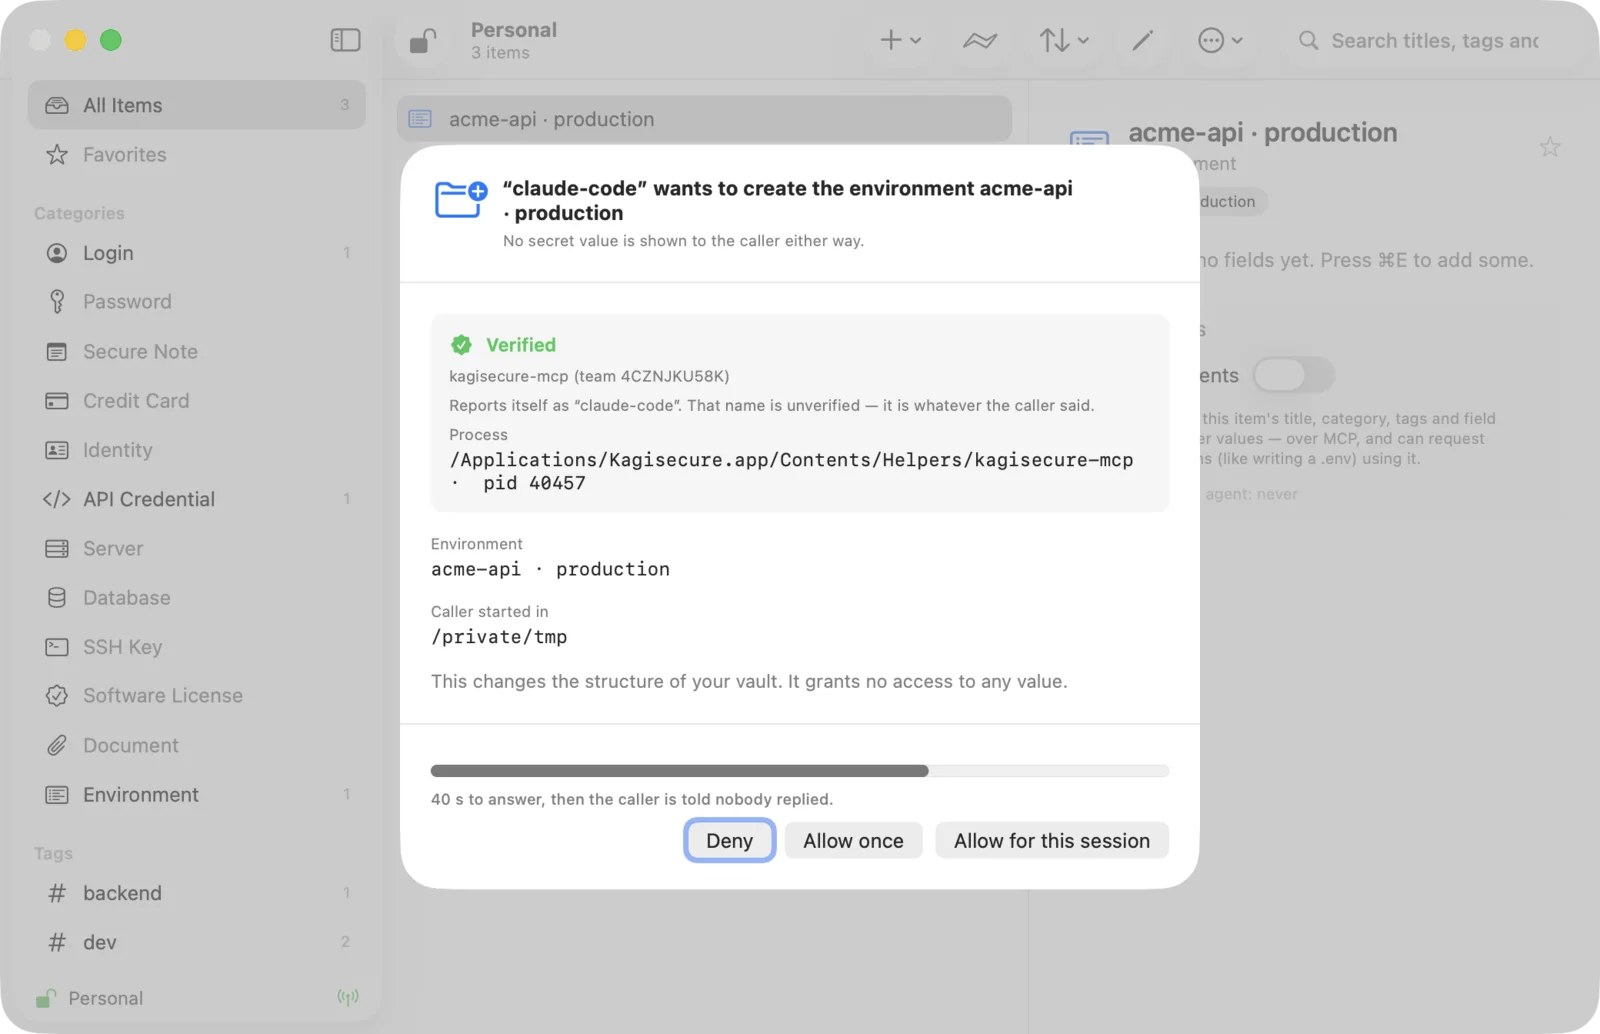Screen dimensions: 1600x1034
Task: Select All Items in sidebar
Action: (x=197, y=105)
